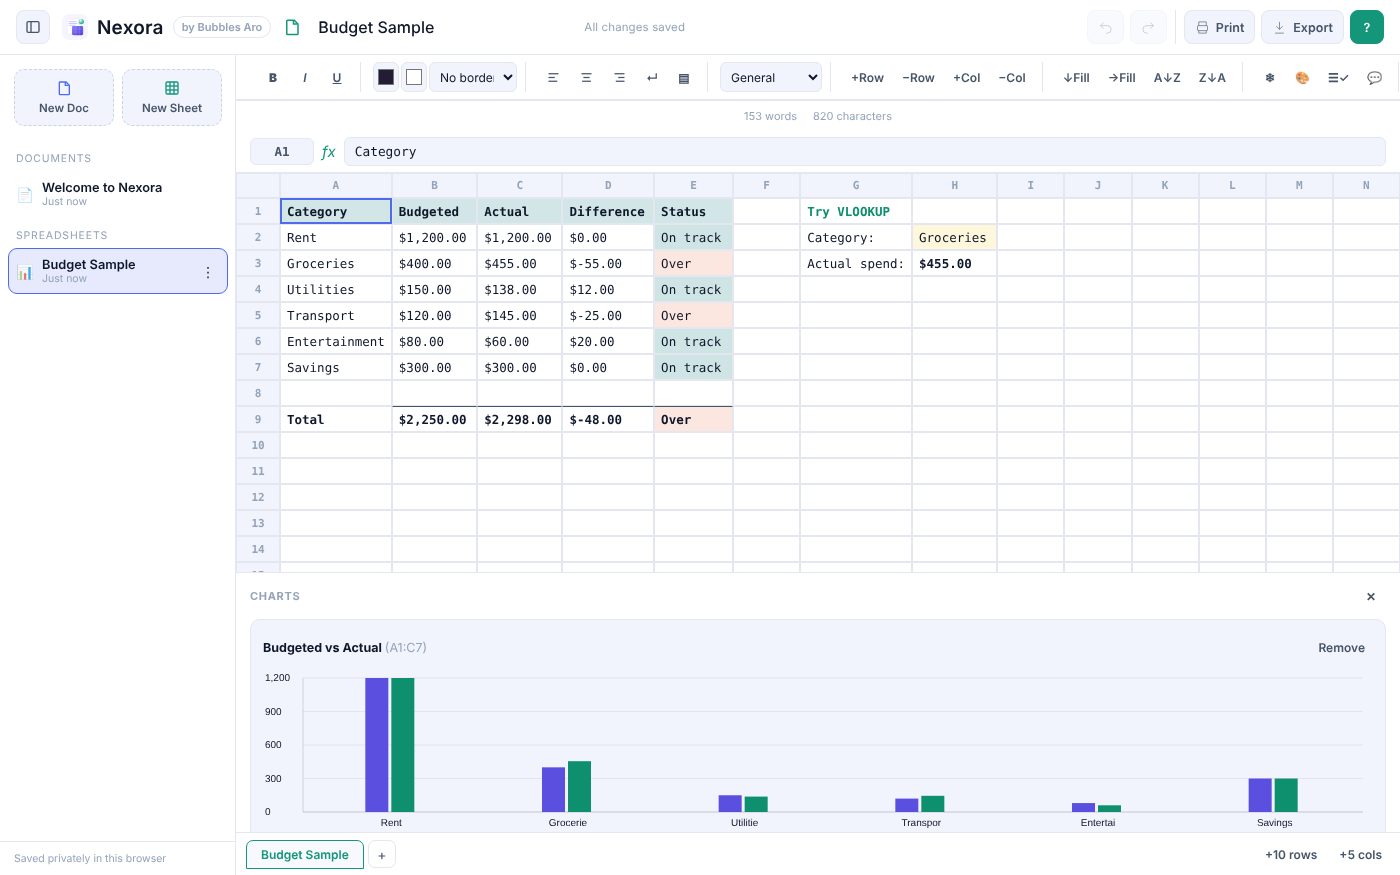Click the data validation list-check icon
1400x875 pixels.
(1338, 77)
